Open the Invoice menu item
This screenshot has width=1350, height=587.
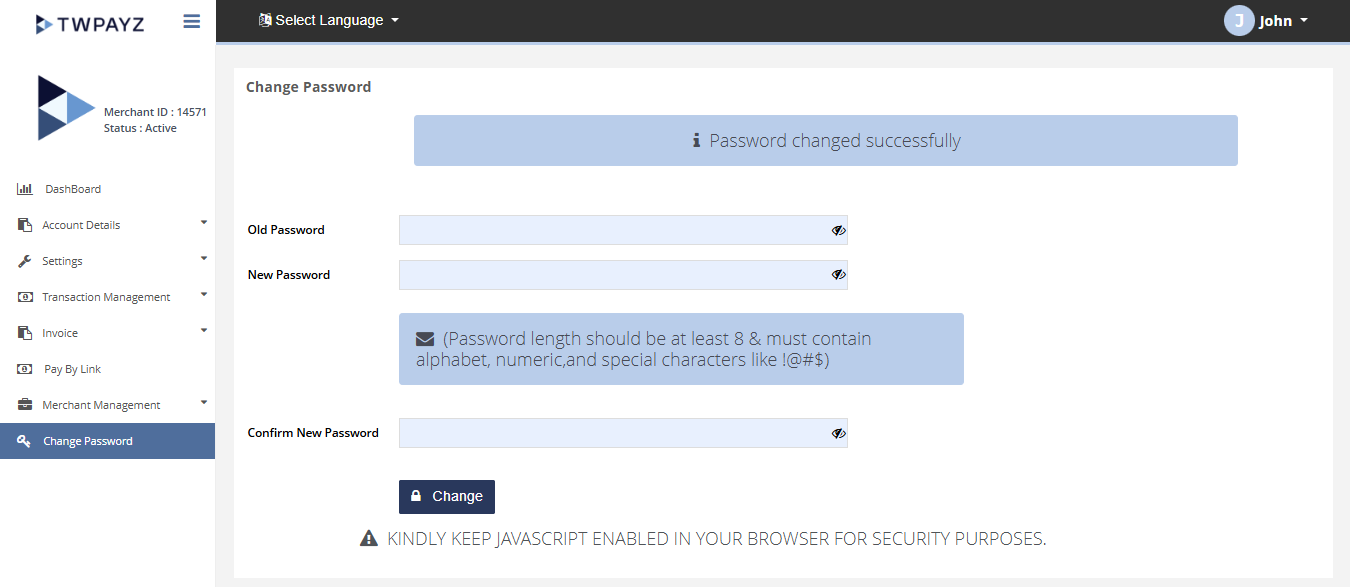pos(60,333)
